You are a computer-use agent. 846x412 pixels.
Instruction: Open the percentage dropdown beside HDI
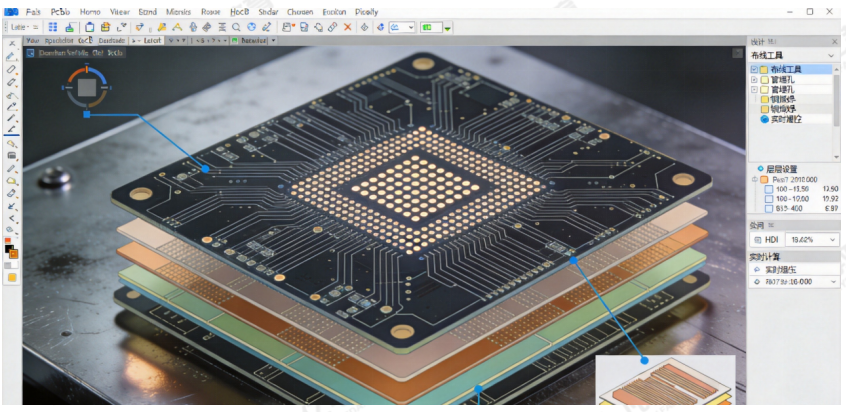click(812, 239)
